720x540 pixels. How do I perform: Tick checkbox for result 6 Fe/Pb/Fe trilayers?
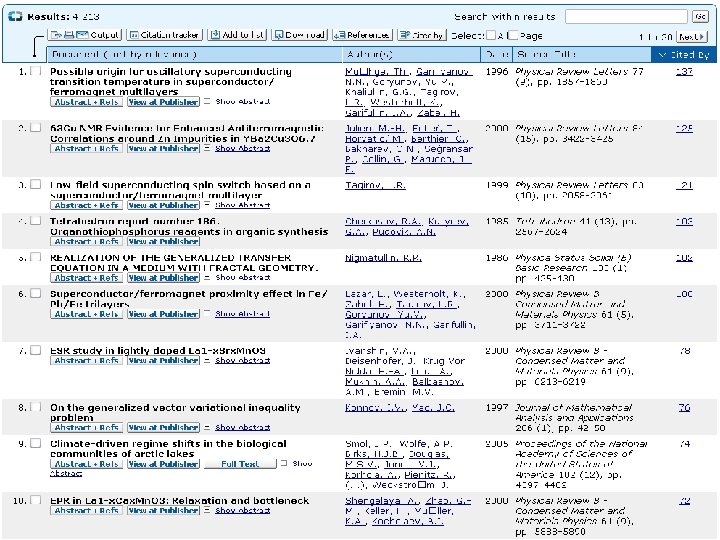(x=35, y=293)
